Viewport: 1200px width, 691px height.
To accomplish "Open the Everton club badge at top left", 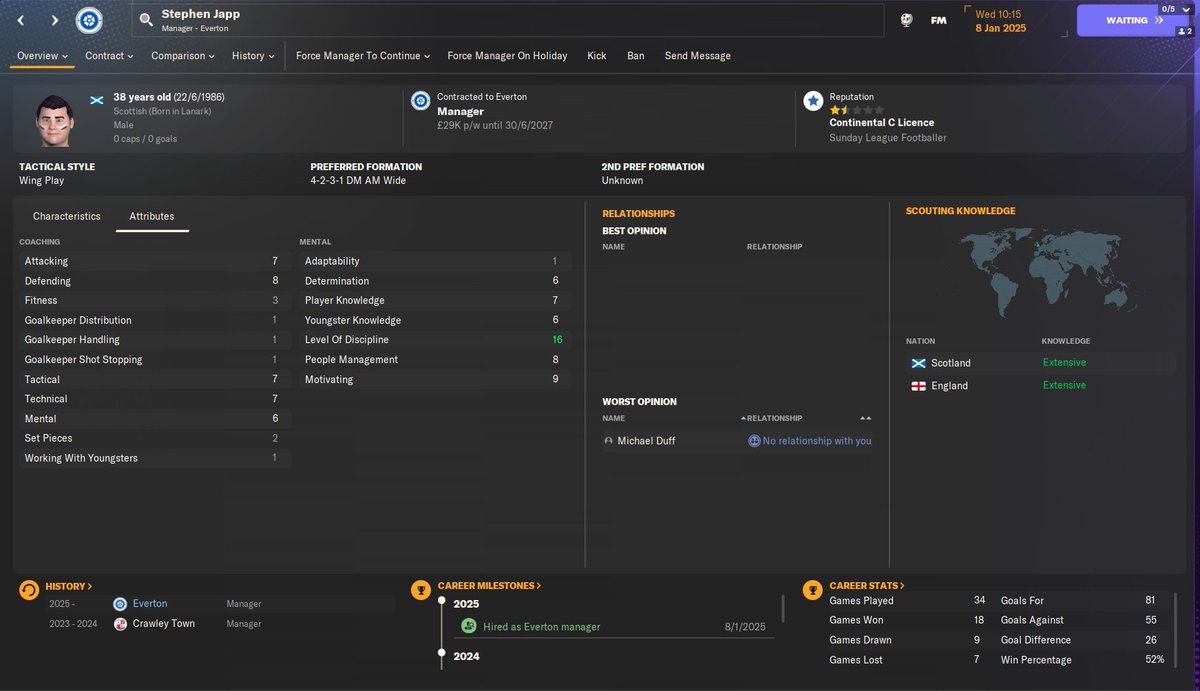I will (x=89, y=19).
